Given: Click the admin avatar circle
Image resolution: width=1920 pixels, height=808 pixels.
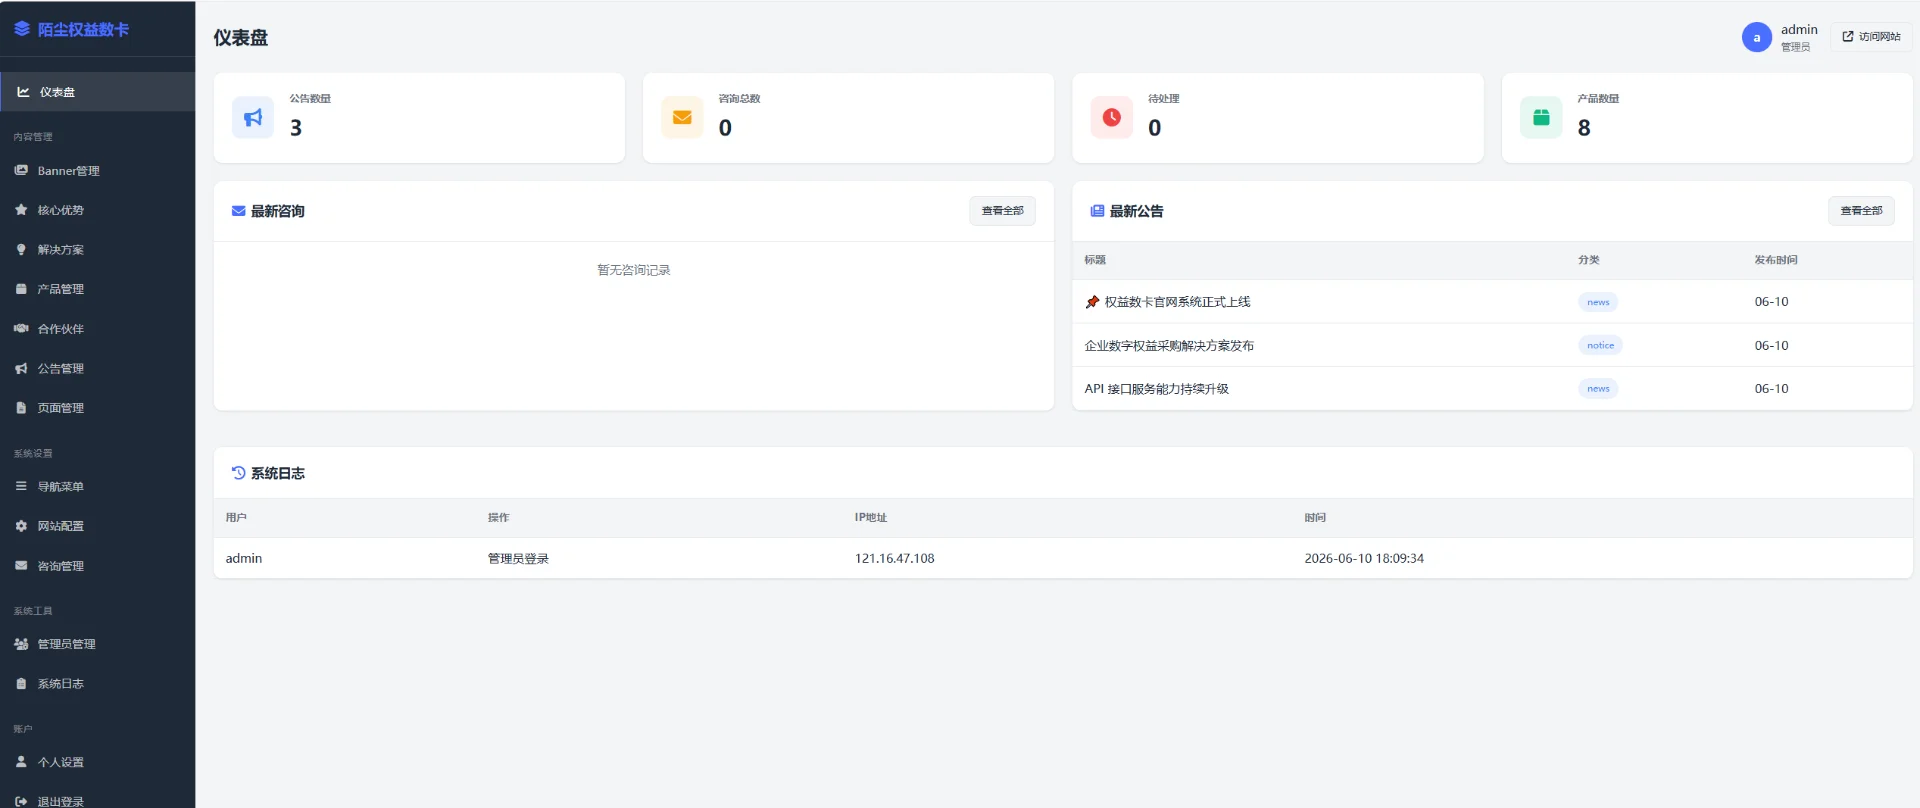Looking at the screenshot, I should pyautogui.click(x=1757, y=37).
